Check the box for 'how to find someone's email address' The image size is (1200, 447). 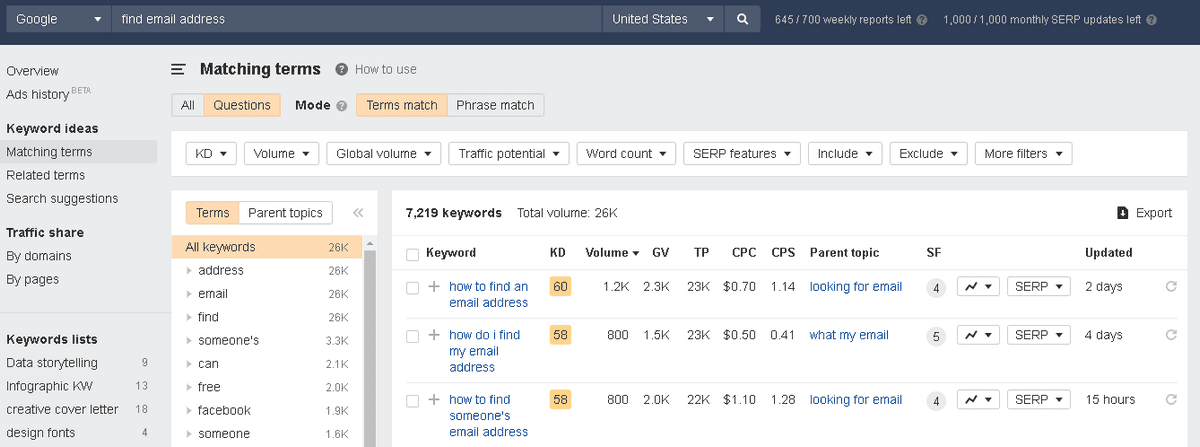(x=412, y=400)
